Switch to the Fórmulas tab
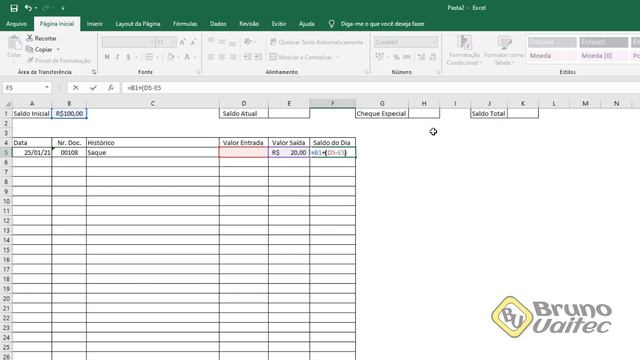The width and height of the screenshot is (640, 360). (x=185, y=24)
